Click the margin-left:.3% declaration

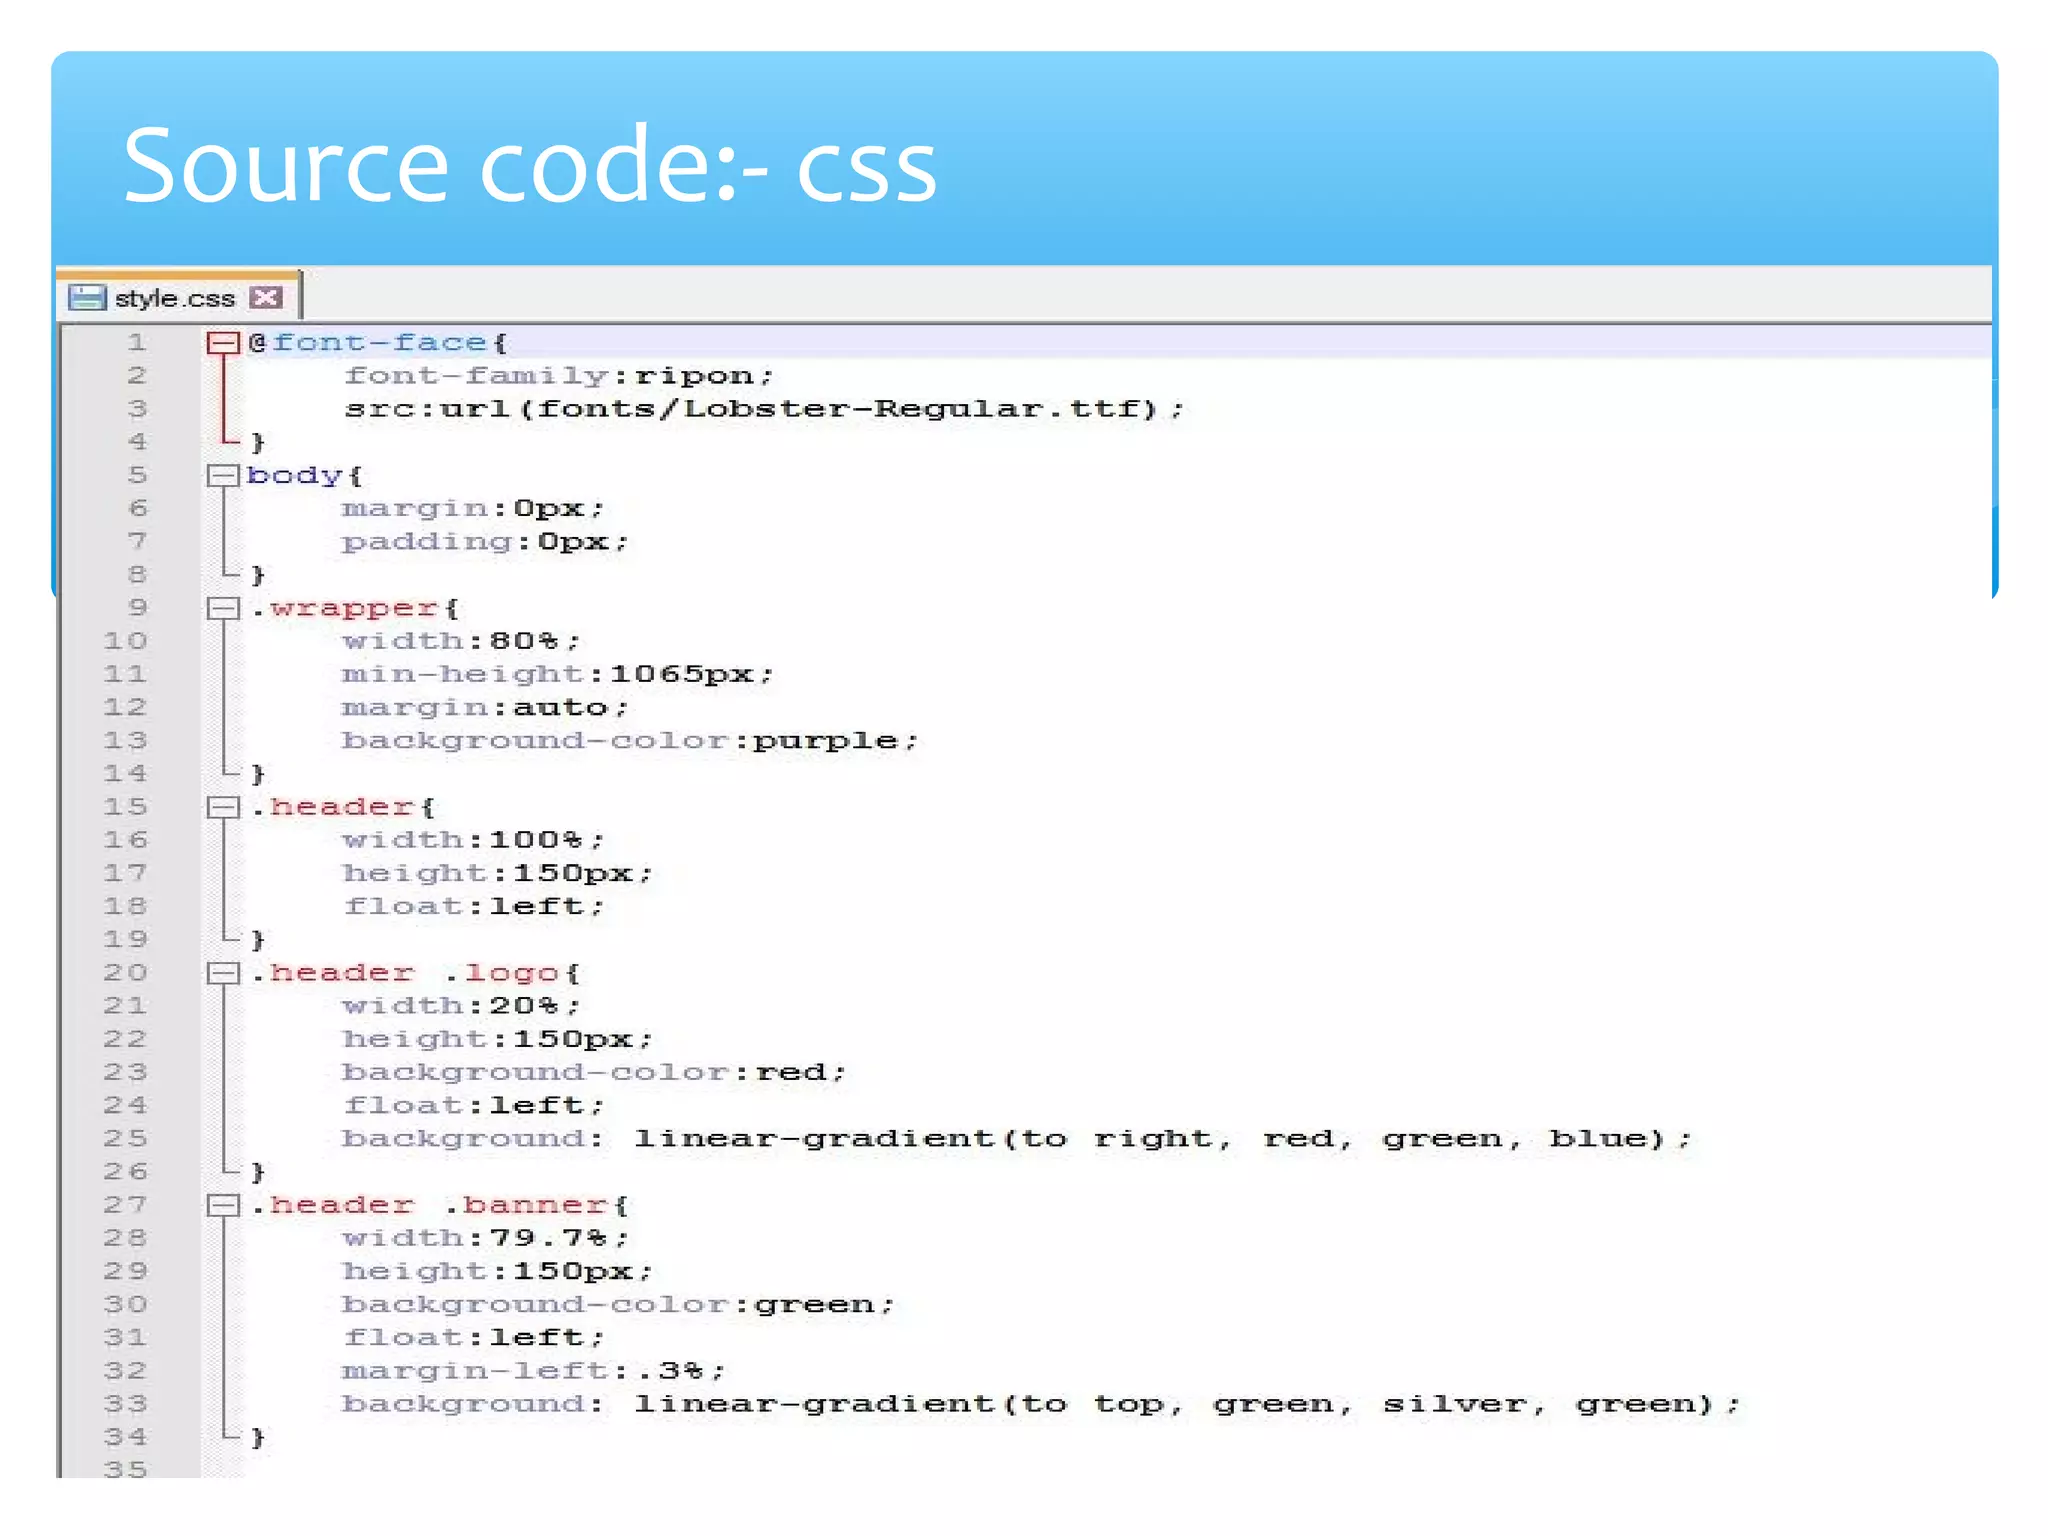point(532,1371)
